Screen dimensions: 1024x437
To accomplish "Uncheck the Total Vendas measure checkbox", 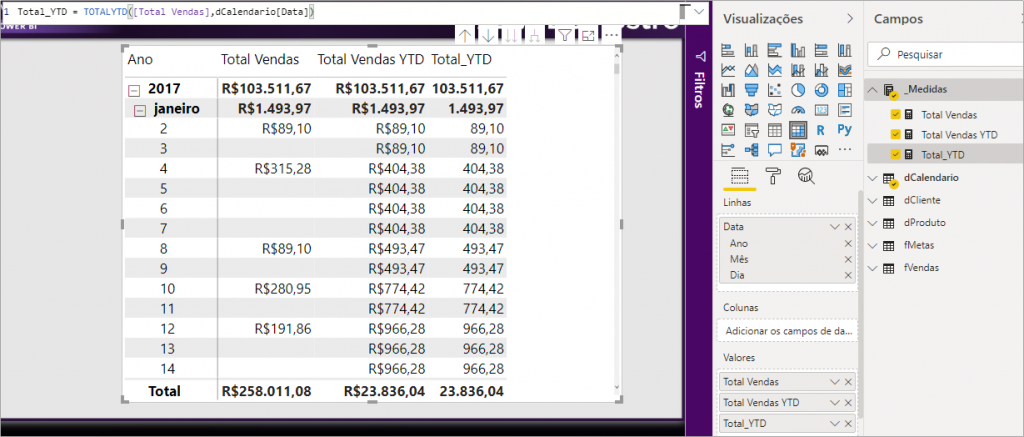I will point(895,115).
